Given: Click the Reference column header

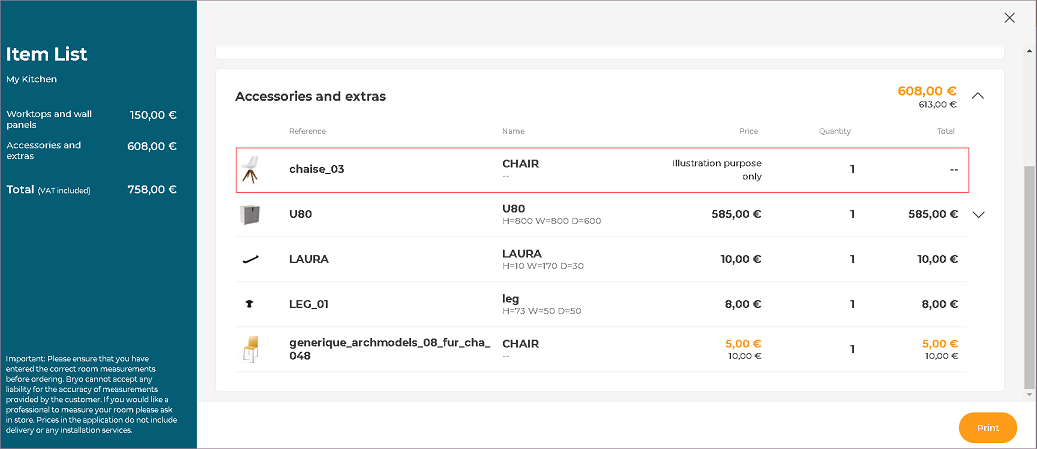Looking at the screenshot, I should point(307,131).
